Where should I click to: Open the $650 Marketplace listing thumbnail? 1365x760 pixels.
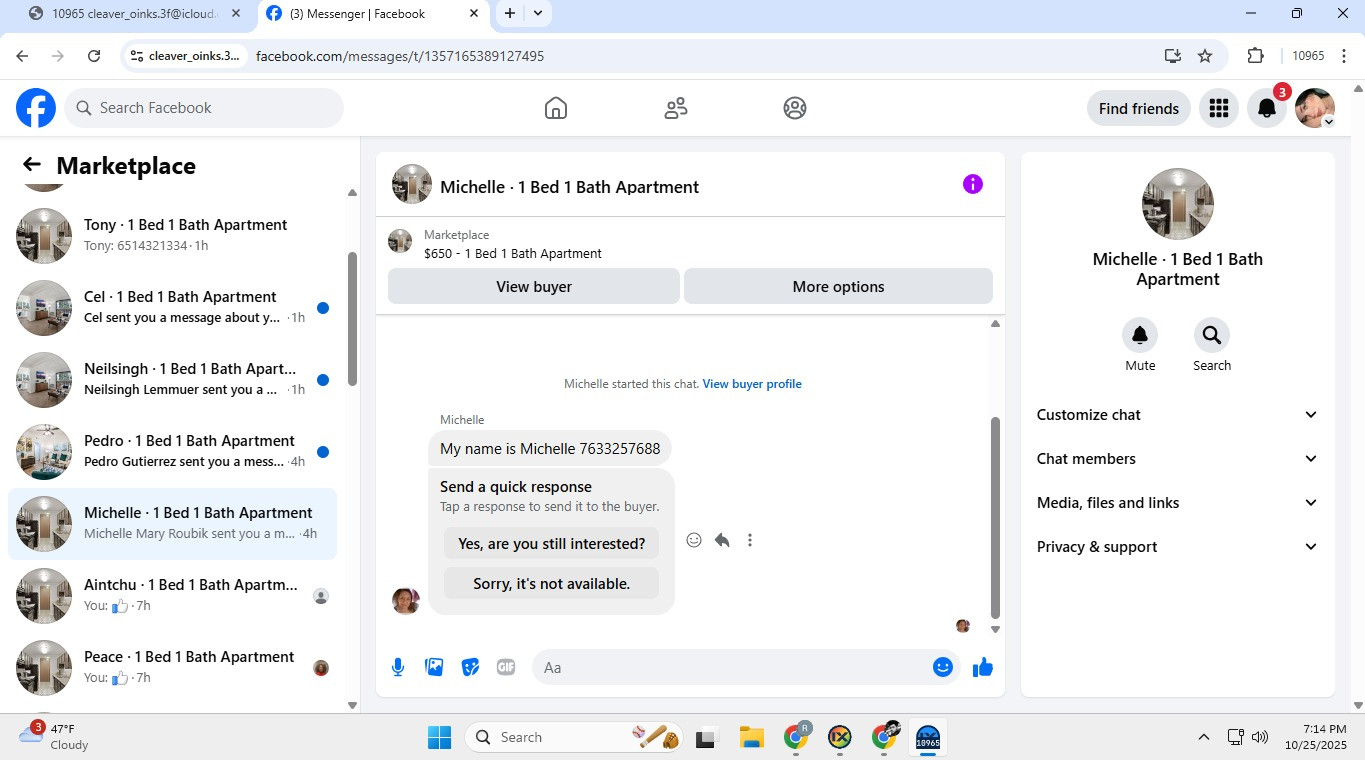click(400, 241)
